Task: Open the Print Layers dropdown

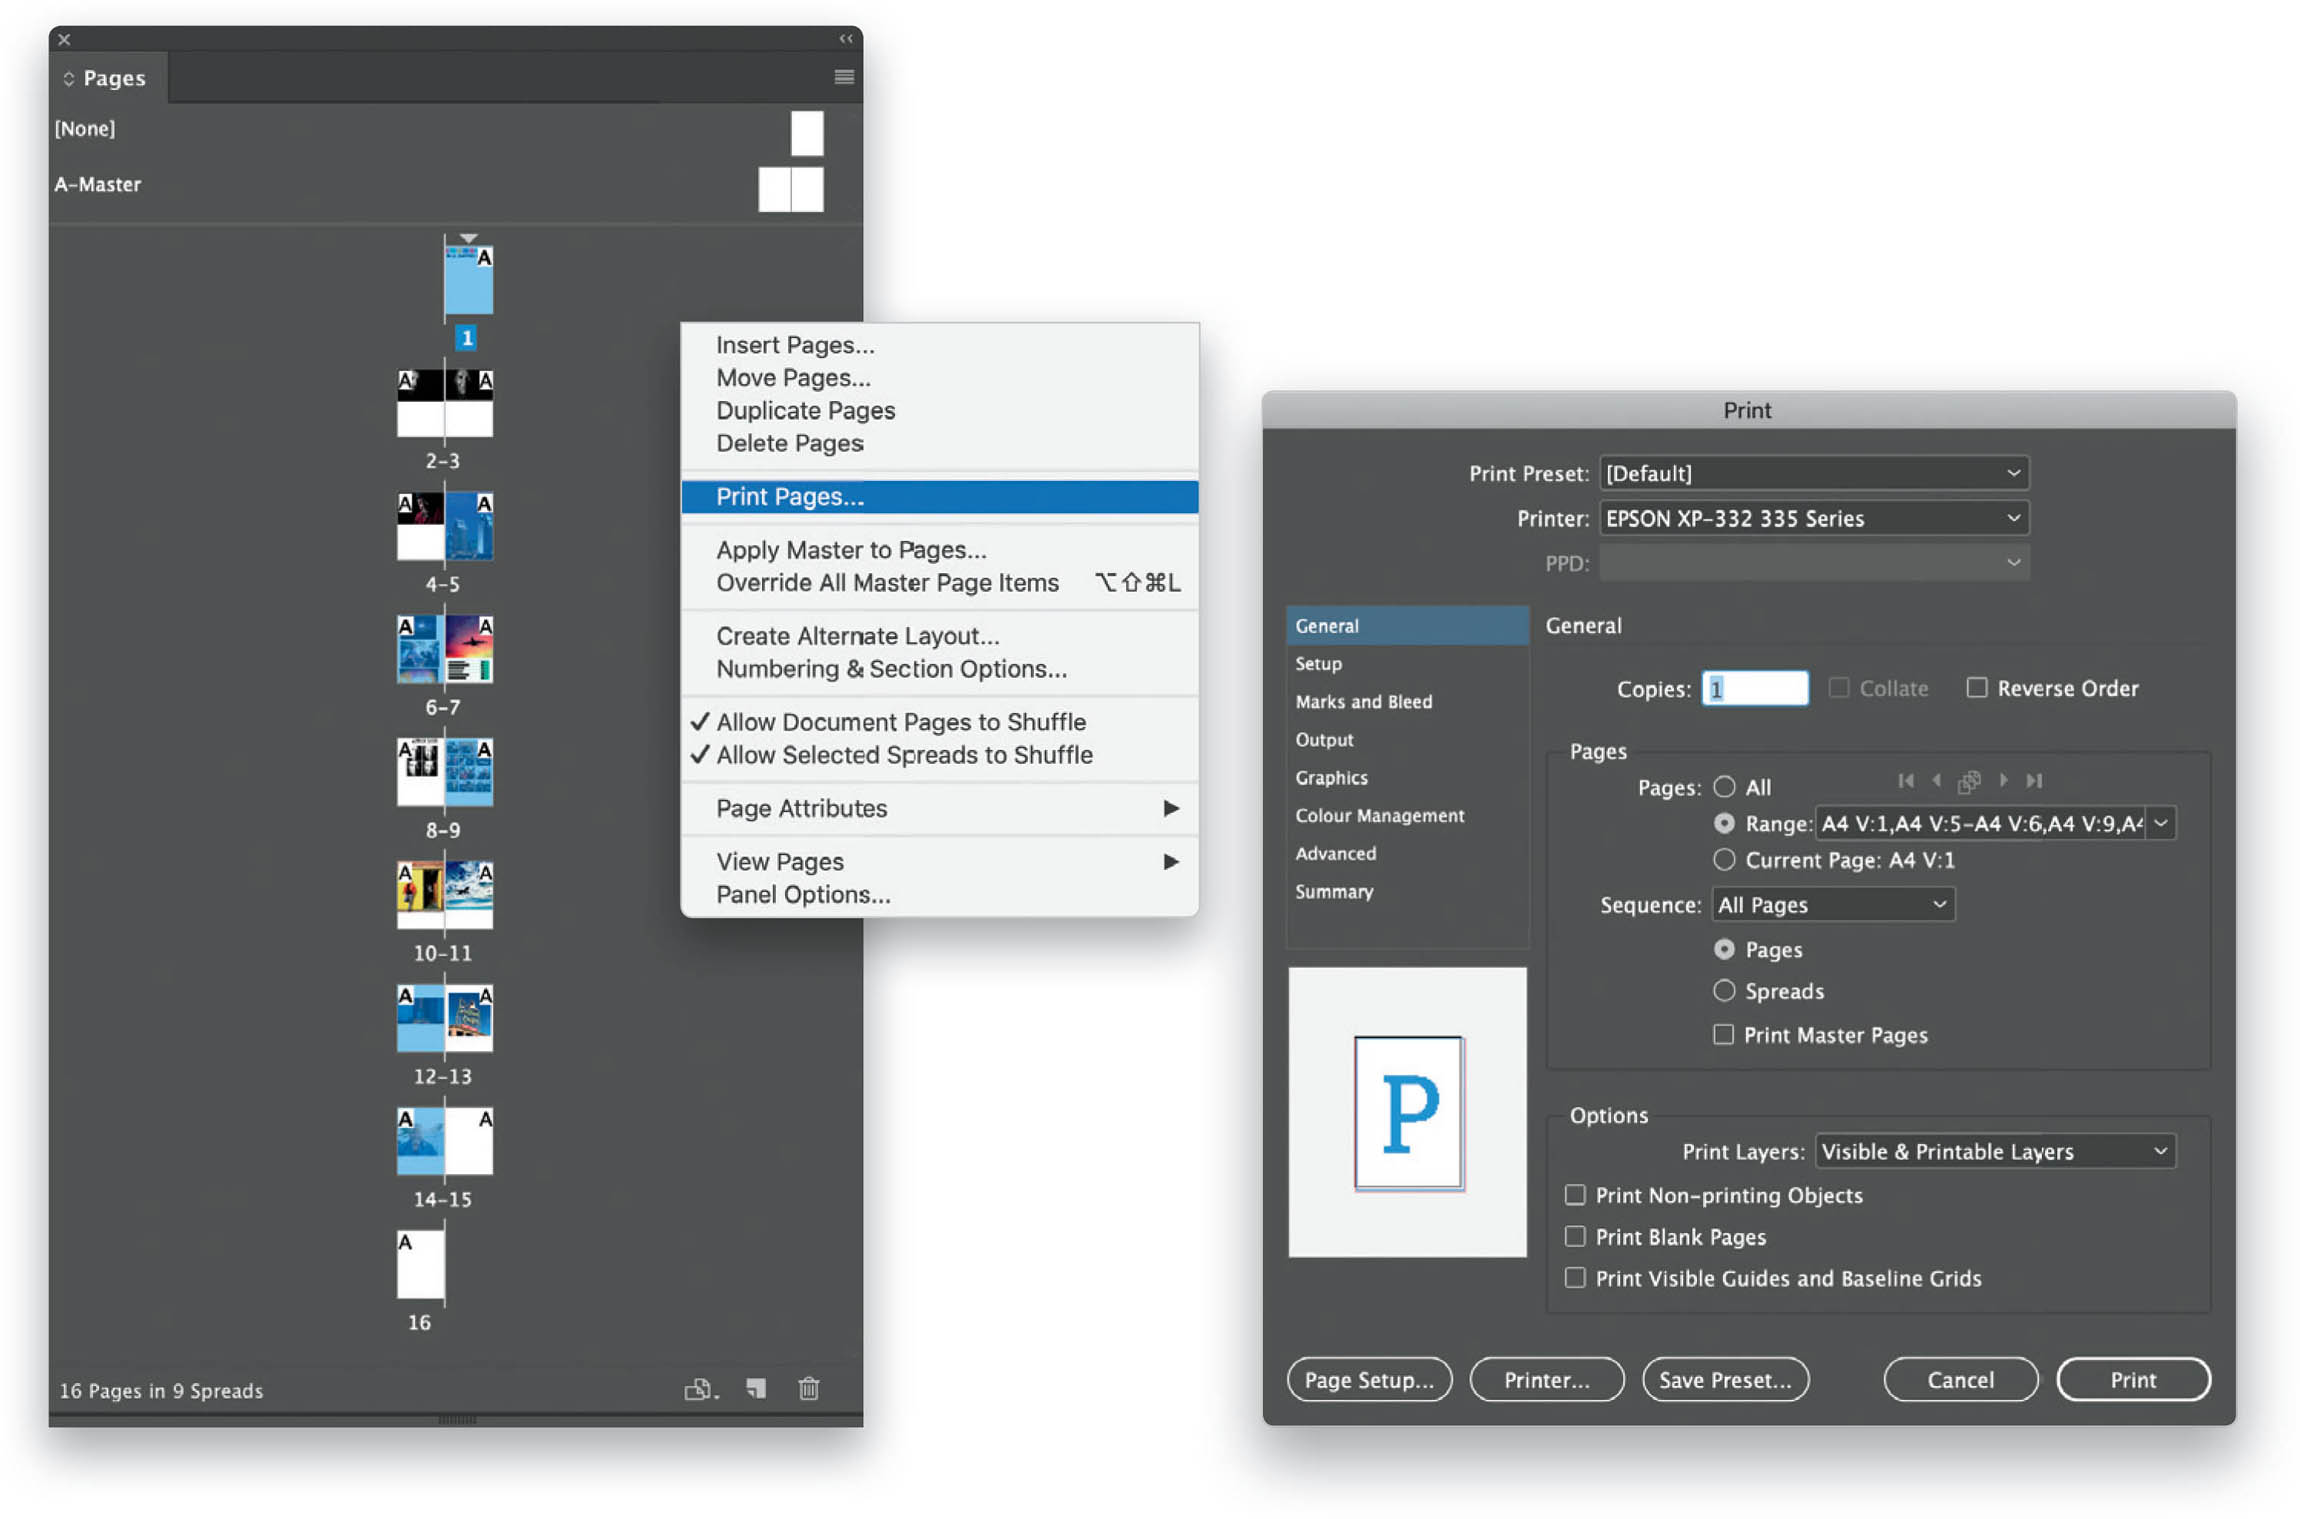Action: [1995, 1151]
